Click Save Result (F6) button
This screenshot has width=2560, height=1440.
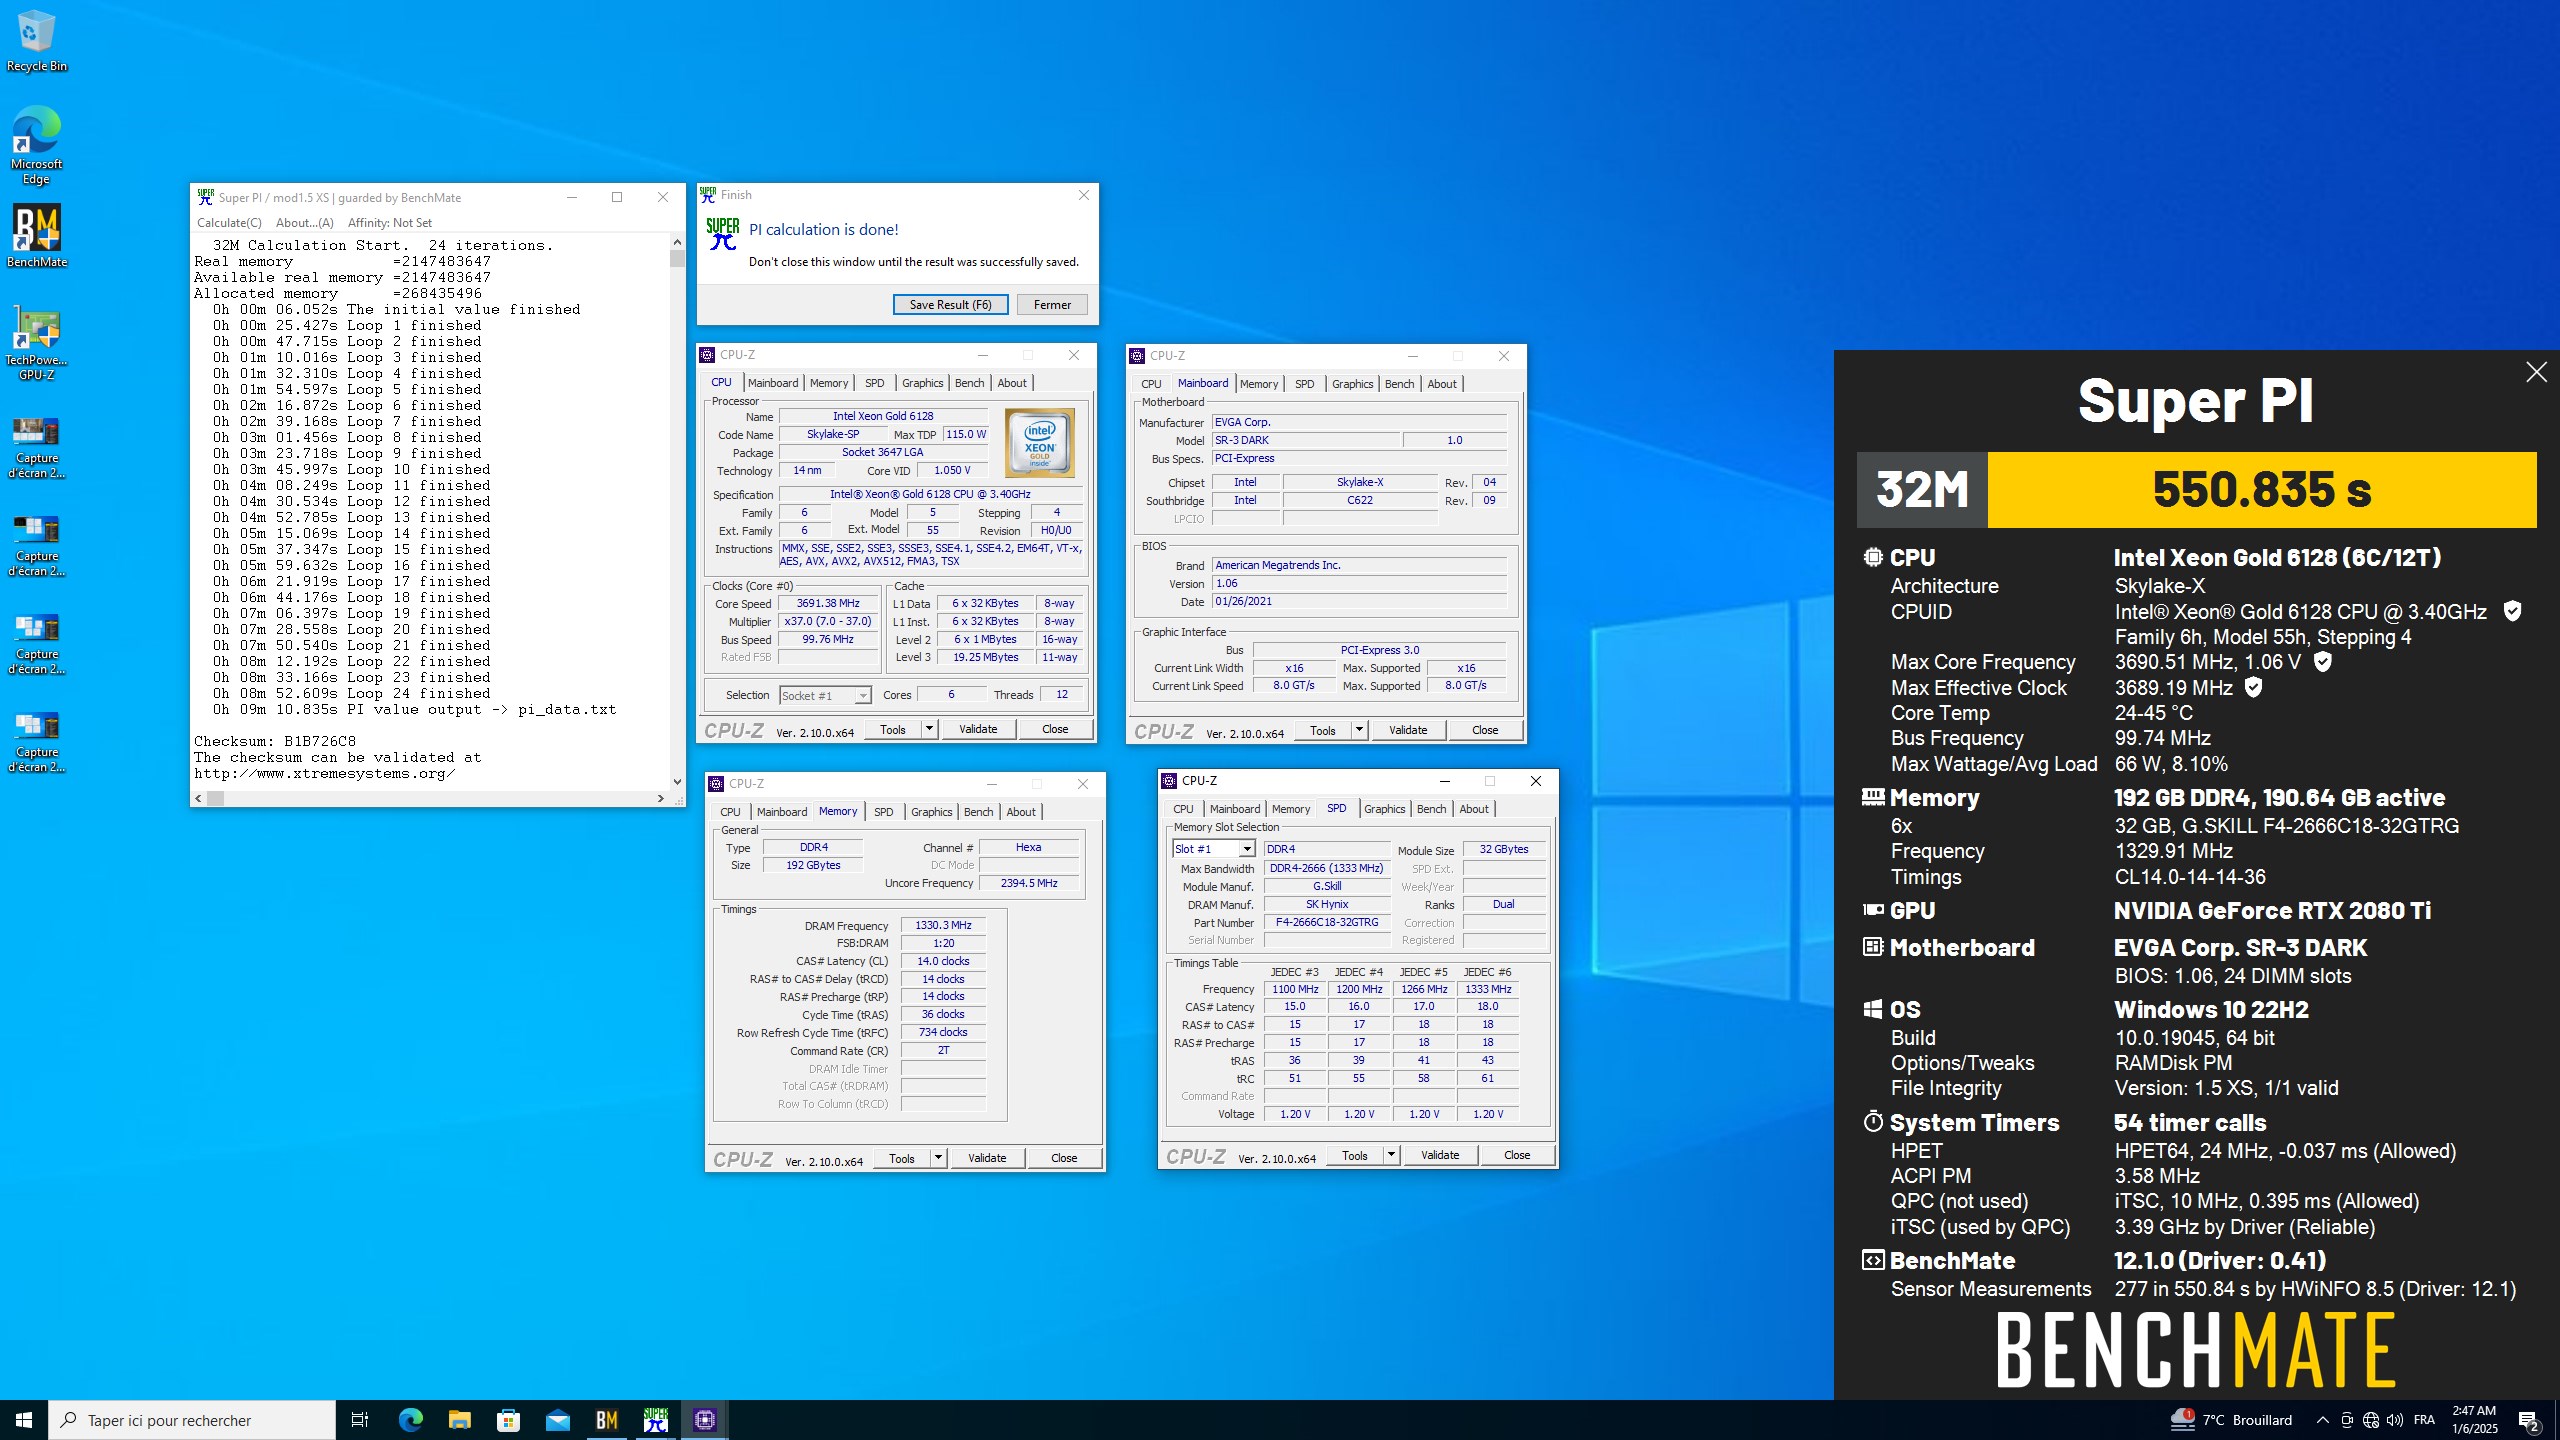pyautogui.click(x=950, y=305)
